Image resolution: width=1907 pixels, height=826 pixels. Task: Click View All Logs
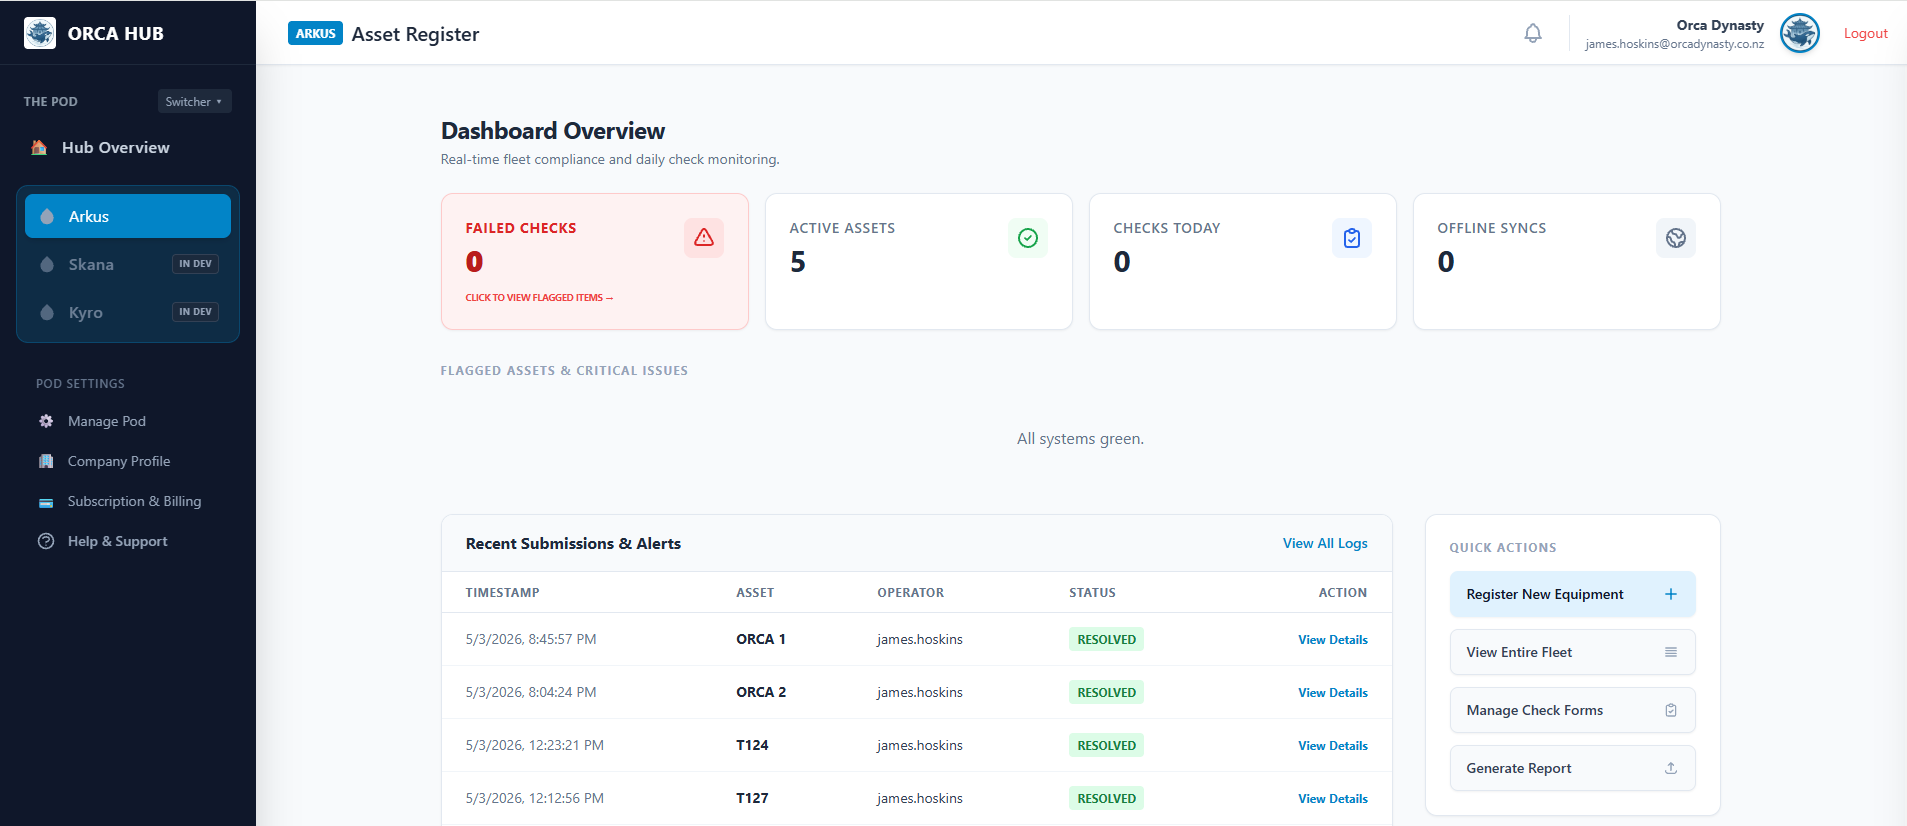point(1325,543)
